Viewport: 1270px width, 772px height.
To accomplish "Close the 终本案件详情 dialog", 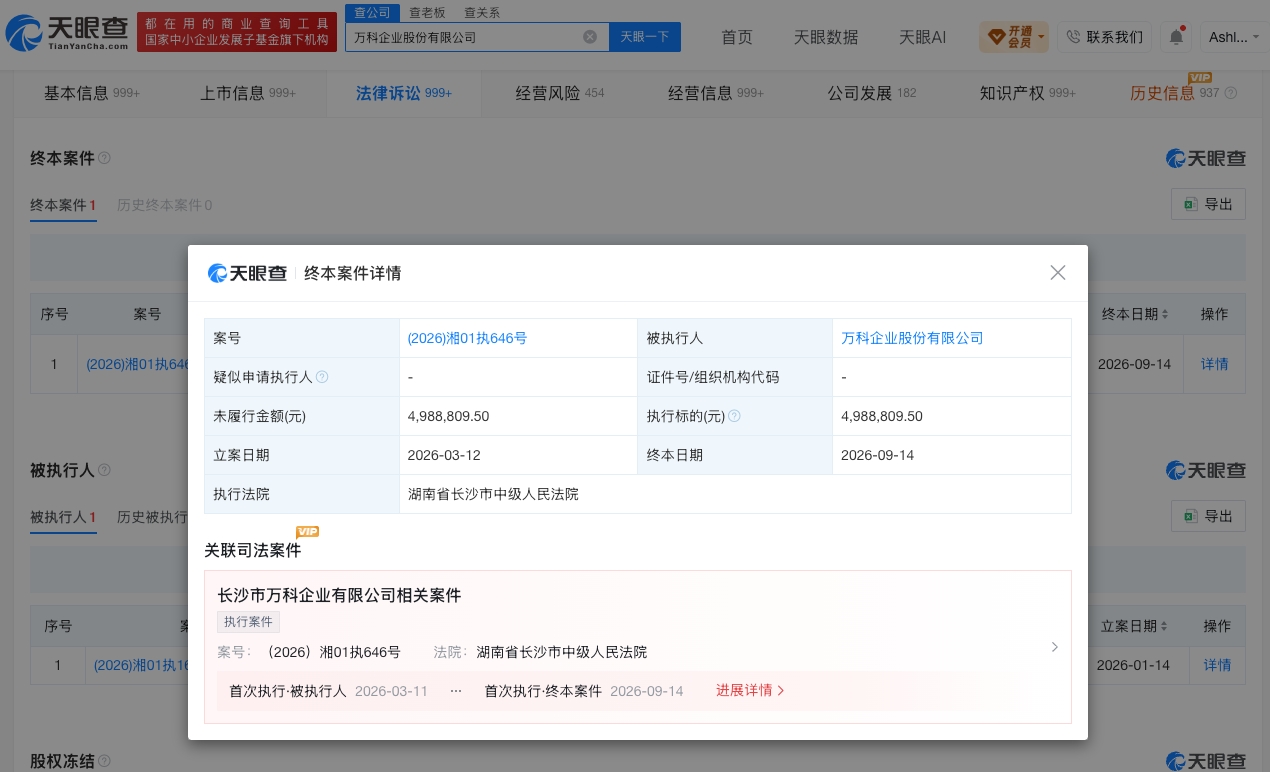I will click(1058, 272).
